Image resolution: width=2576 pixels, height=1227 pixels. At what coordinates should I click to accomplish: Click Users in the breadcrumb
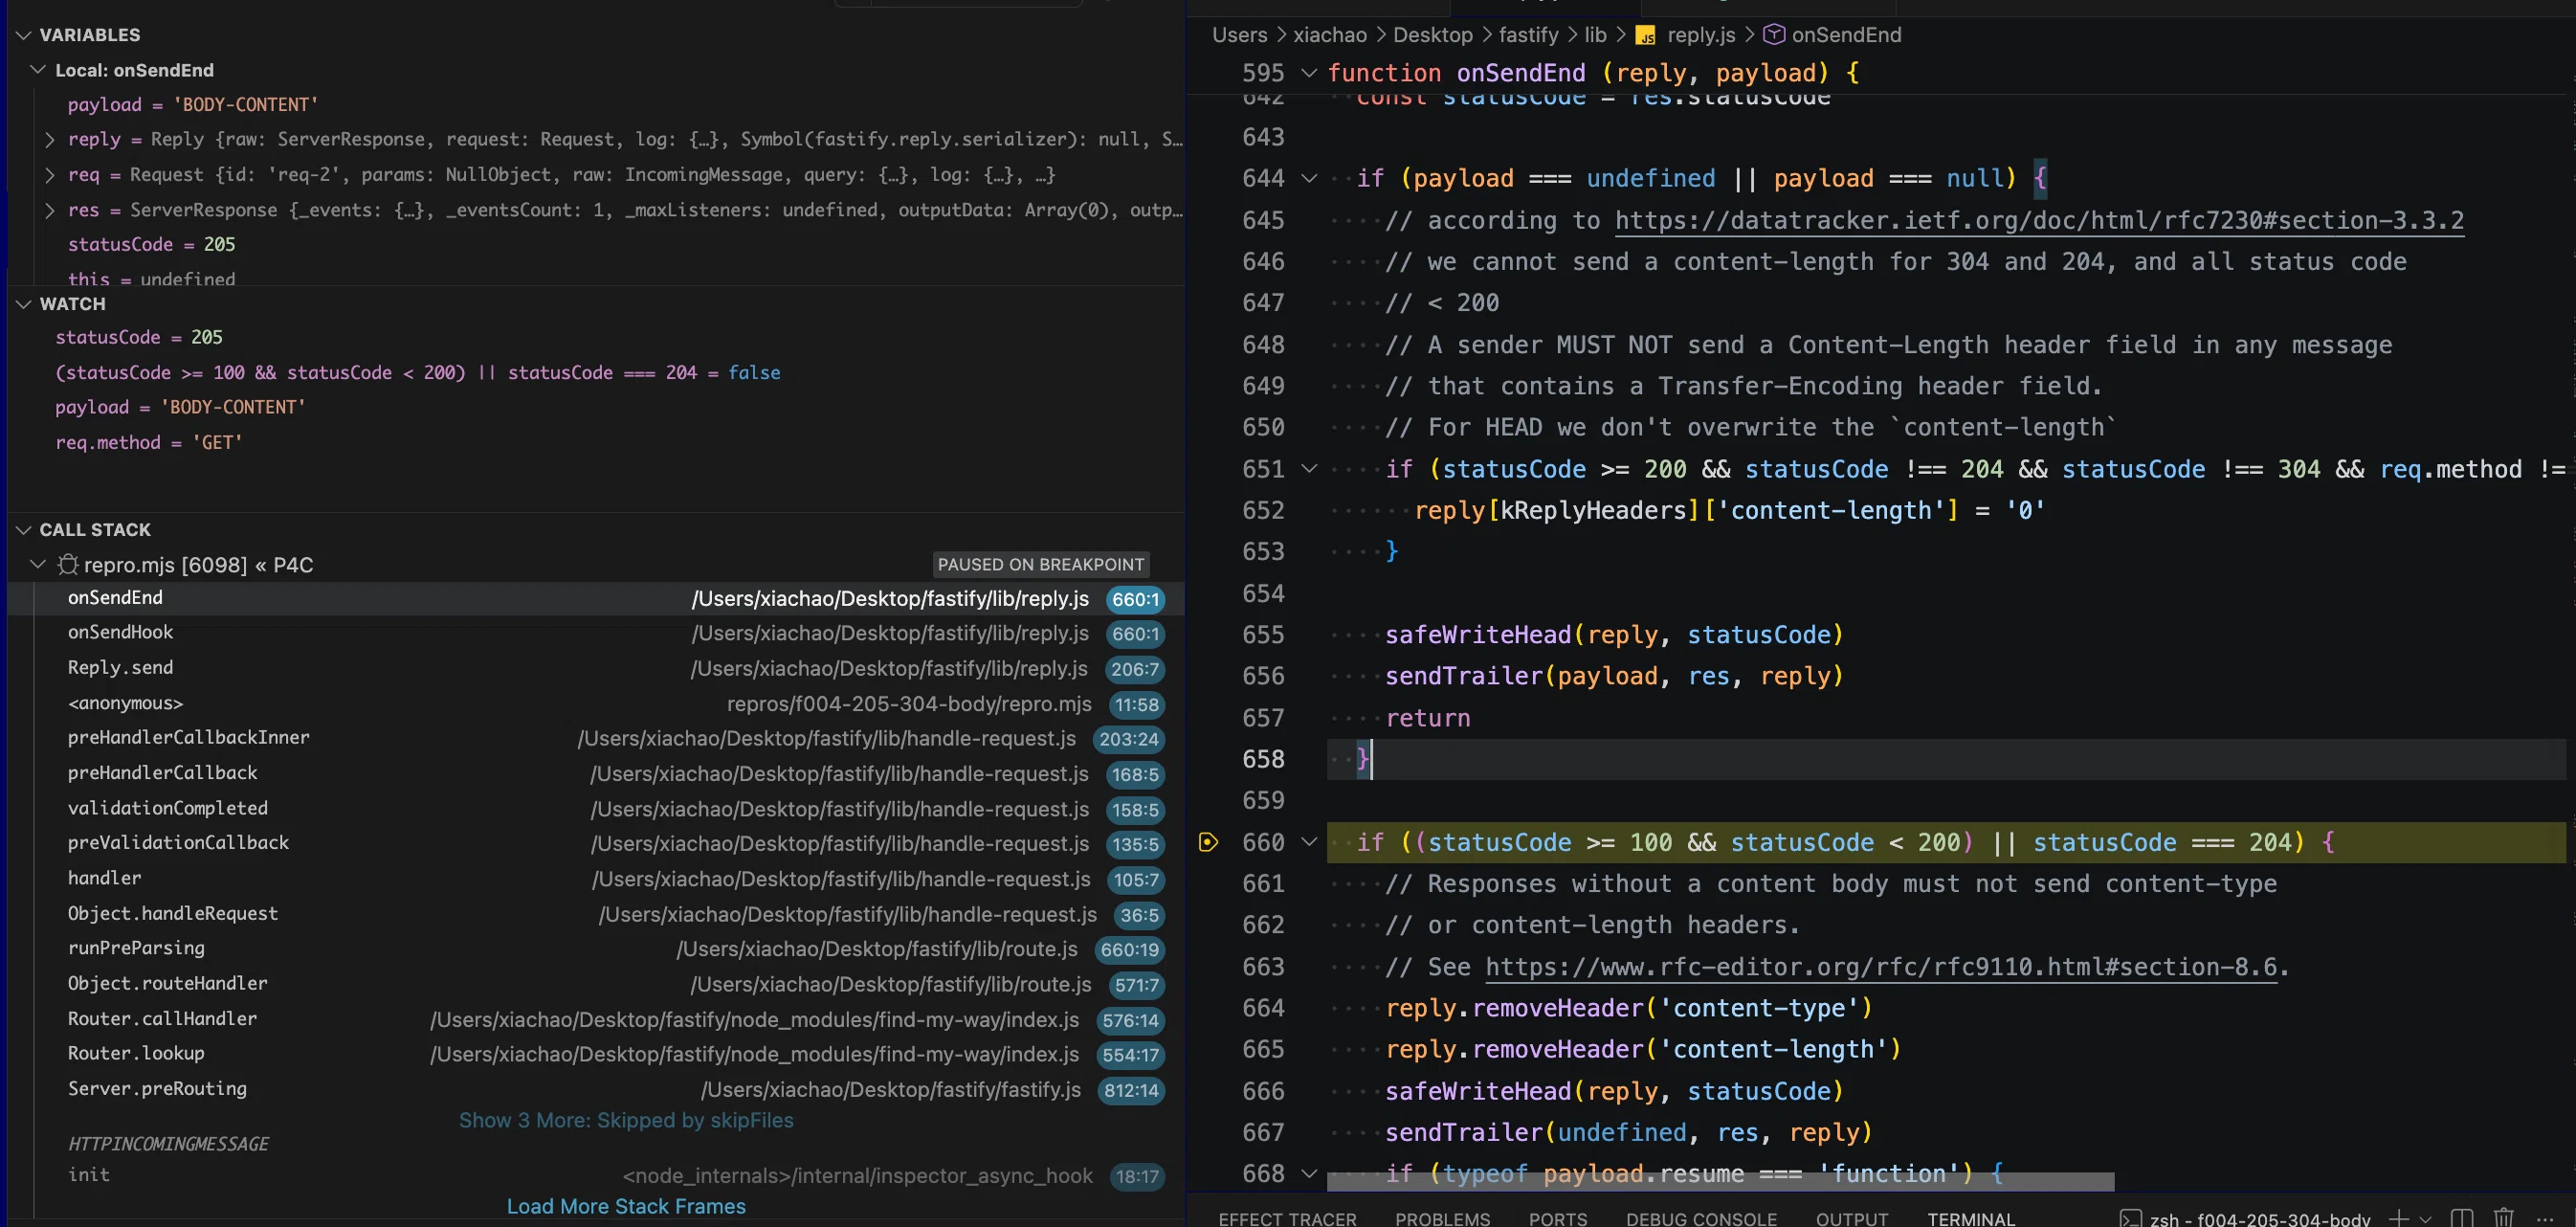tap(1239, 35)
